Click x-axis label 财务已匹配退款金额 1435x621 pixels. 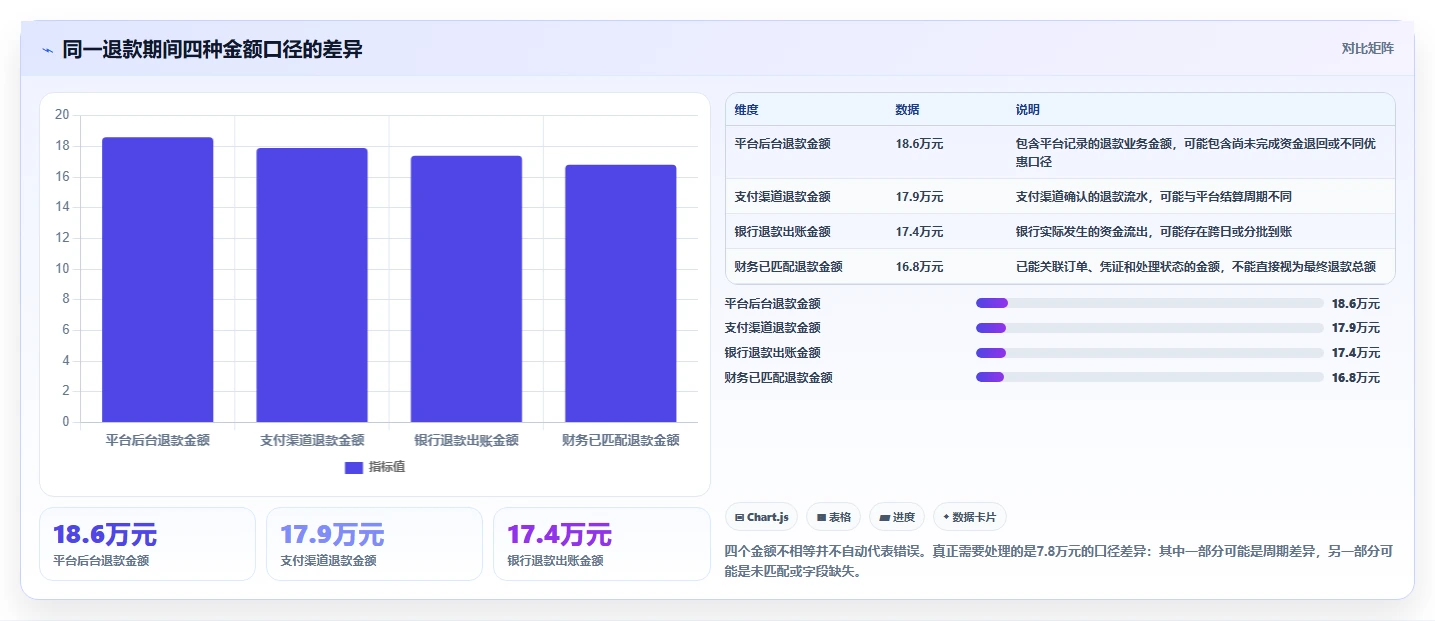click(621, 440)
